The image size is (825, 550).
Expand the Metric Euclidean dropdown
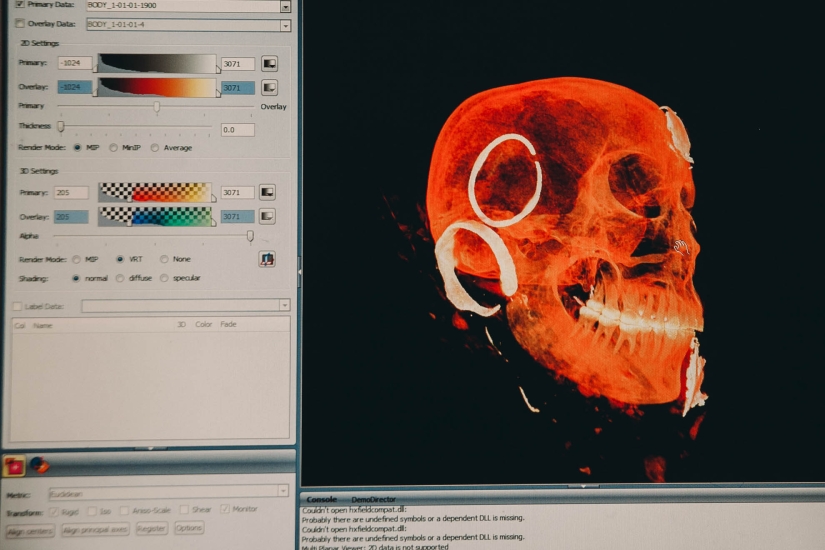283,493
